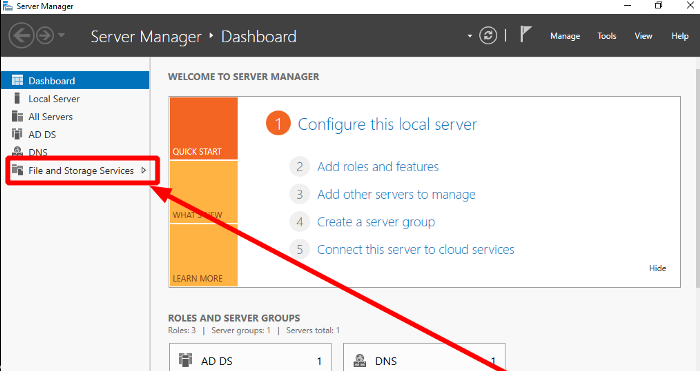Screen dimensions: 700x371
Task: Select DNS in the sidebar
Action: [75, 152]
